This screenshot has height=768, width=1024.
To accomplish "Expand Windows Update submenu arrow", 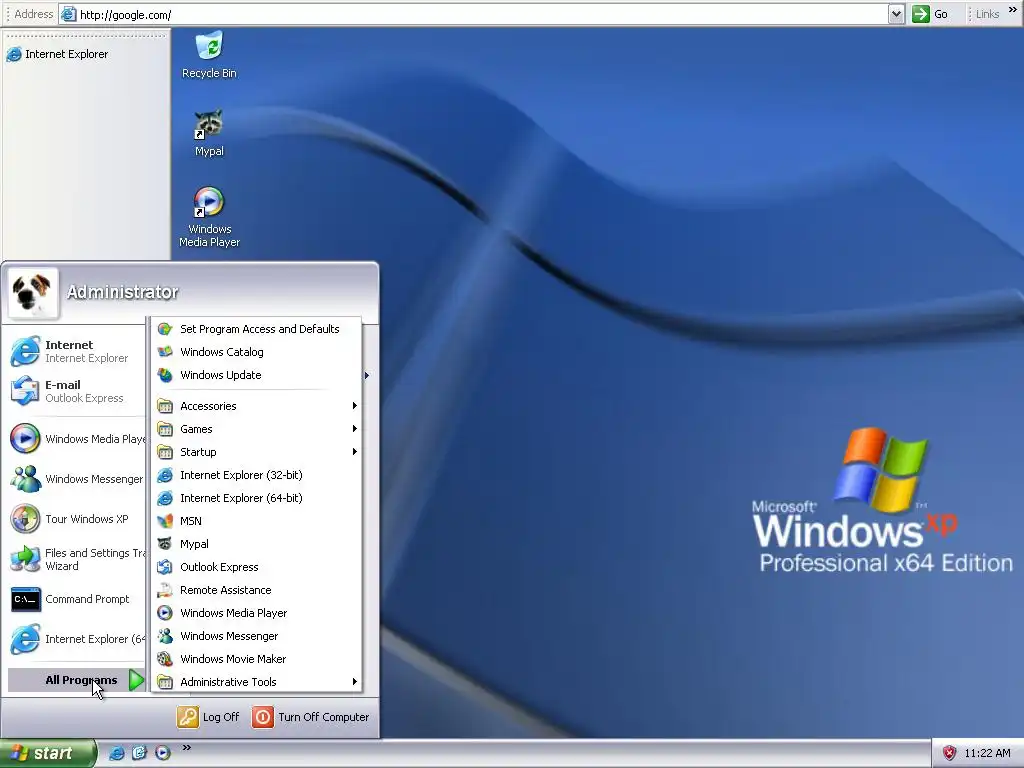I will click(x=367, y=375).
